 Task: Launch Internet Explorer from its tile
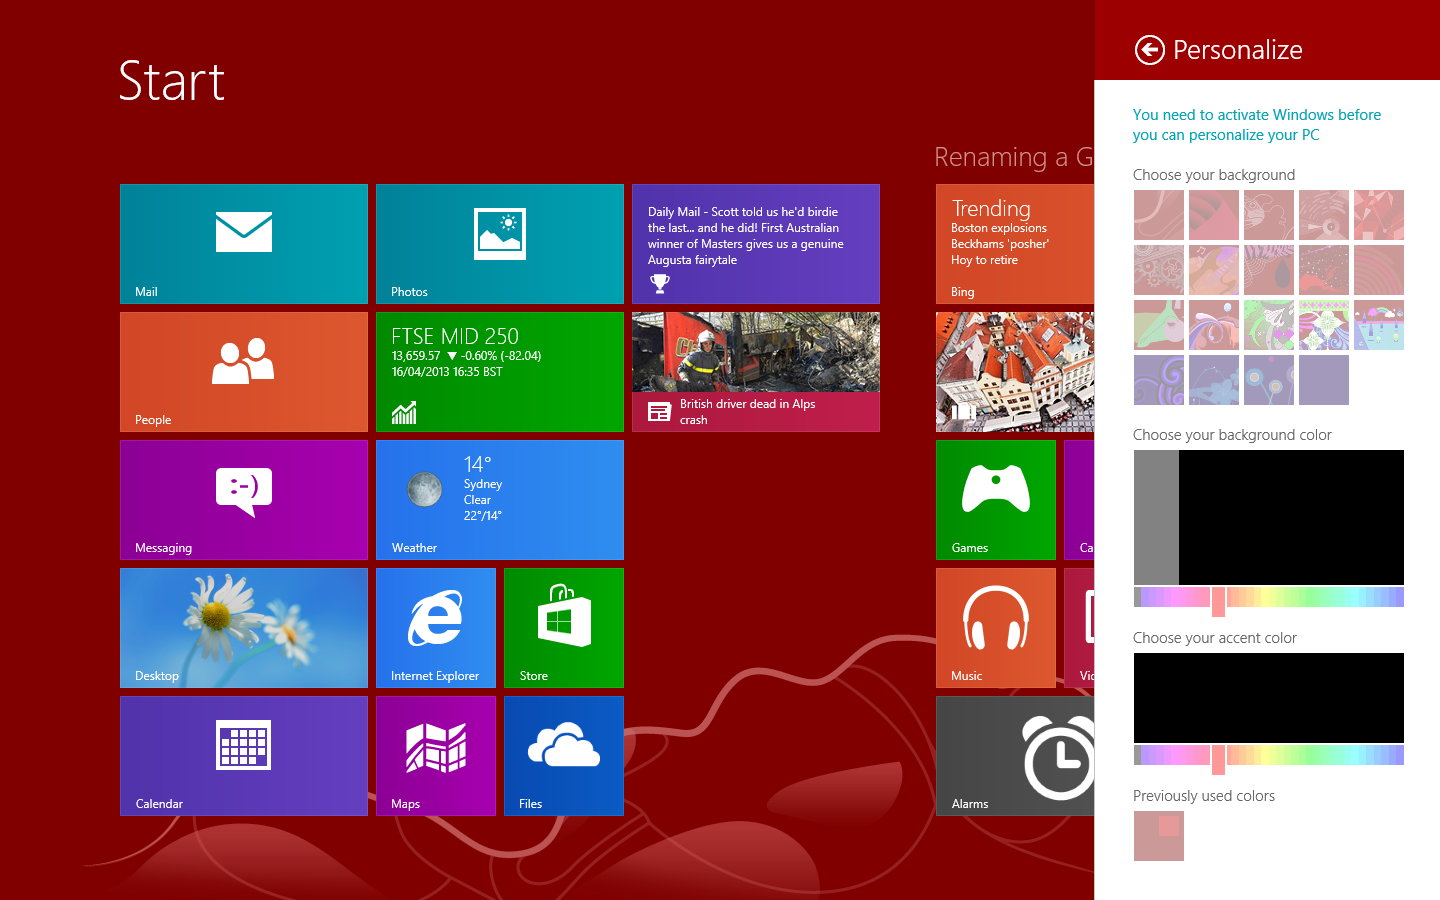tap(436, 628)
